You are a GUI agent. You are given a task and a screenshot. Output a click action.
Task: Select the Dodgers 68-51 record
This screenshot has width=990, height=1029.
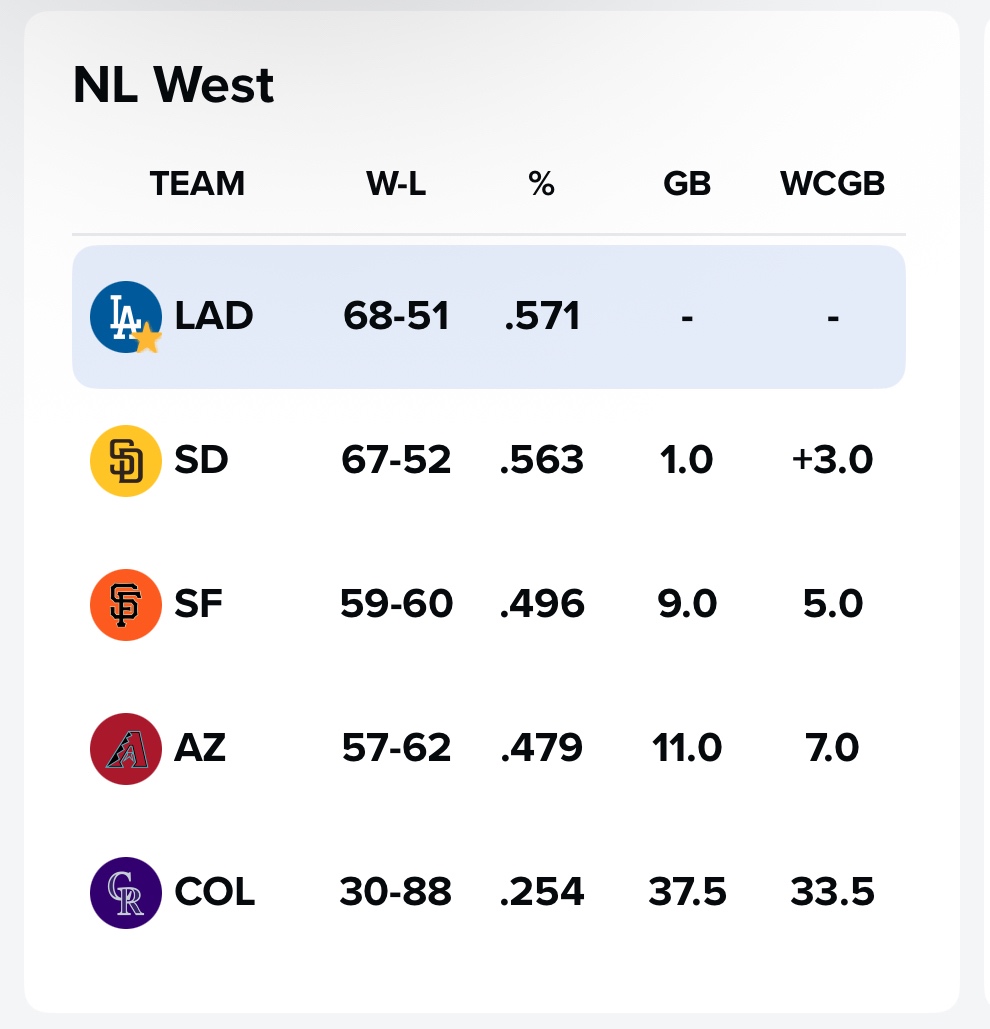396,316
